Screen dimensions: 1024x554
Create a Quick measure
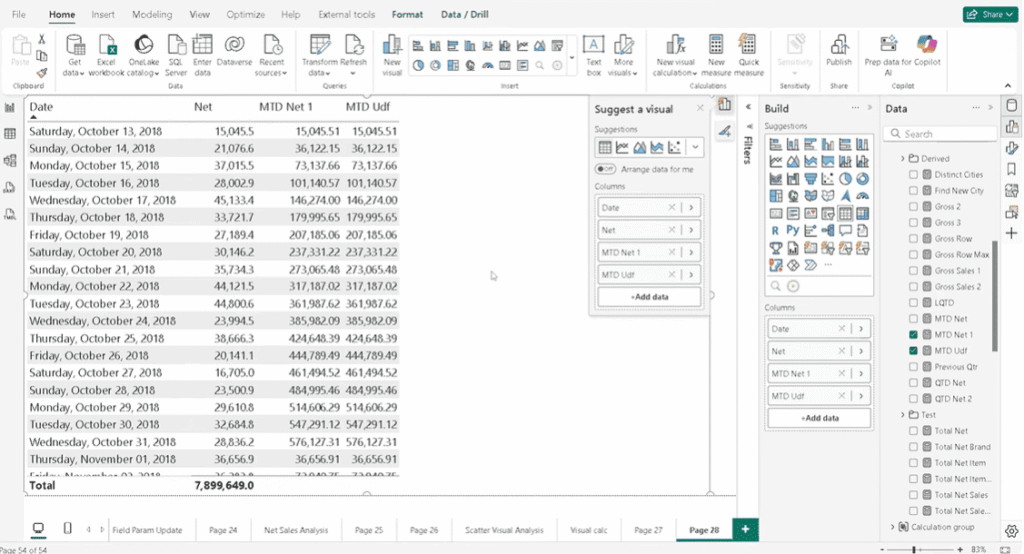click(x=748, y=55)
